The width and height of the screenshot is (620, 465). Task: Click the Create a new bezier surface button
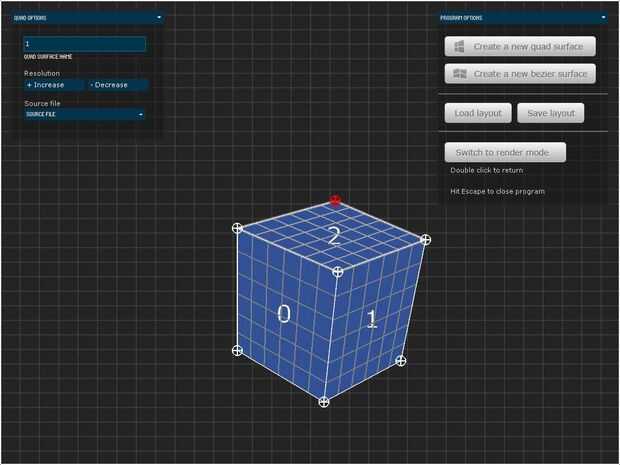[520, 74]
